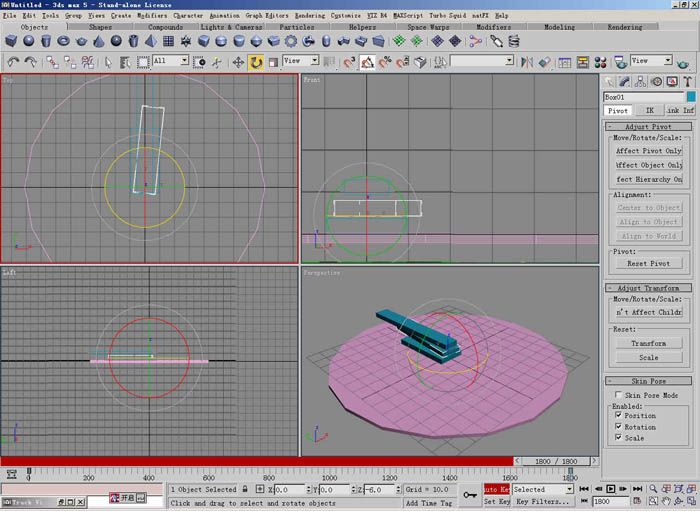This screenshot has height=511, width=700.
Task: Toggle the 3D Snap magnet button
Action: 349,62
